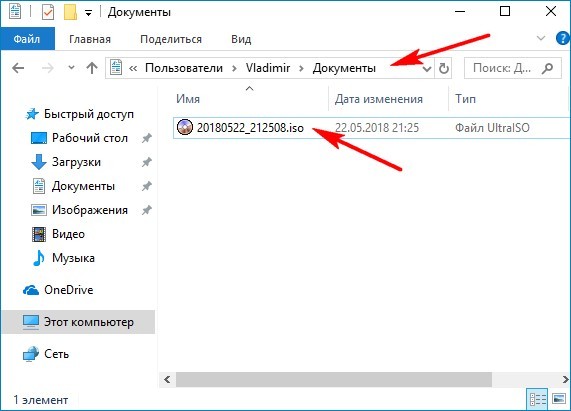This screenshot has height=411, width=571.
Task: Click the search box Поиск
Action: (513, 68)
